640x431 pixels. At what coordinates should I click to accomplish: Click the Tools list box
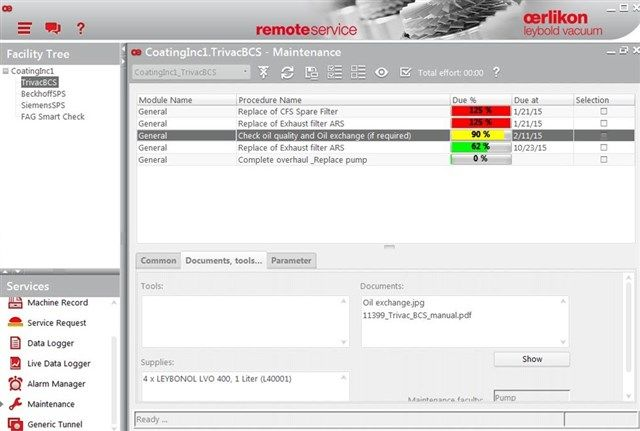click(245, 322)
